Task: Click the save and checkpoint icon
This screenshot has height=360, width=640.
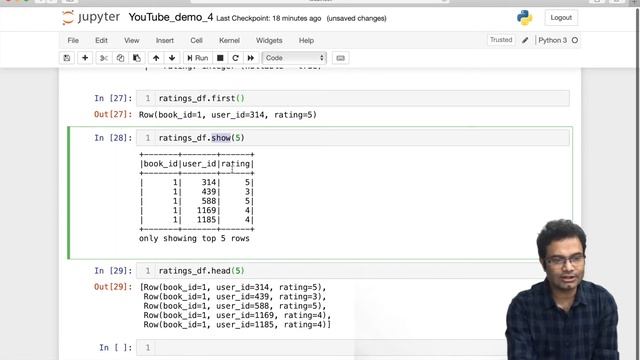Action: click(67, 58)
